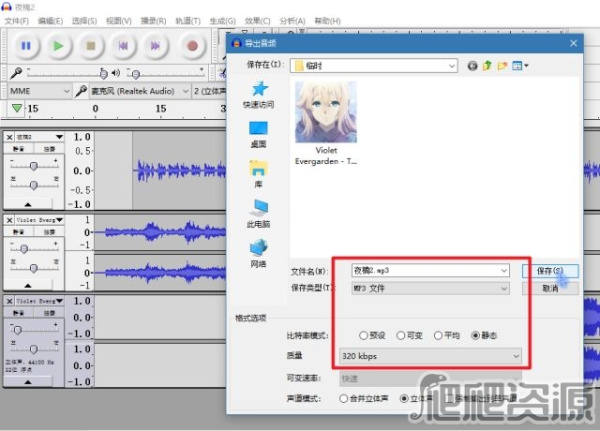This screenshot has width=600, height=431.
Task: Click the Stop transport button
Action: pos(91,46)
